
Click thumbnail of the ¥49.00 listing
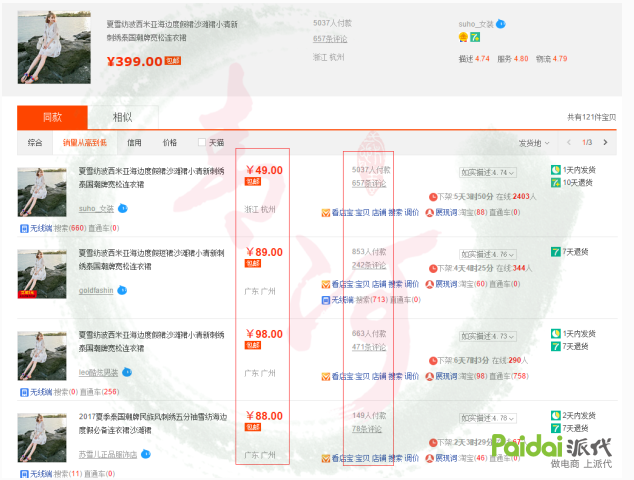click(42, 192)
